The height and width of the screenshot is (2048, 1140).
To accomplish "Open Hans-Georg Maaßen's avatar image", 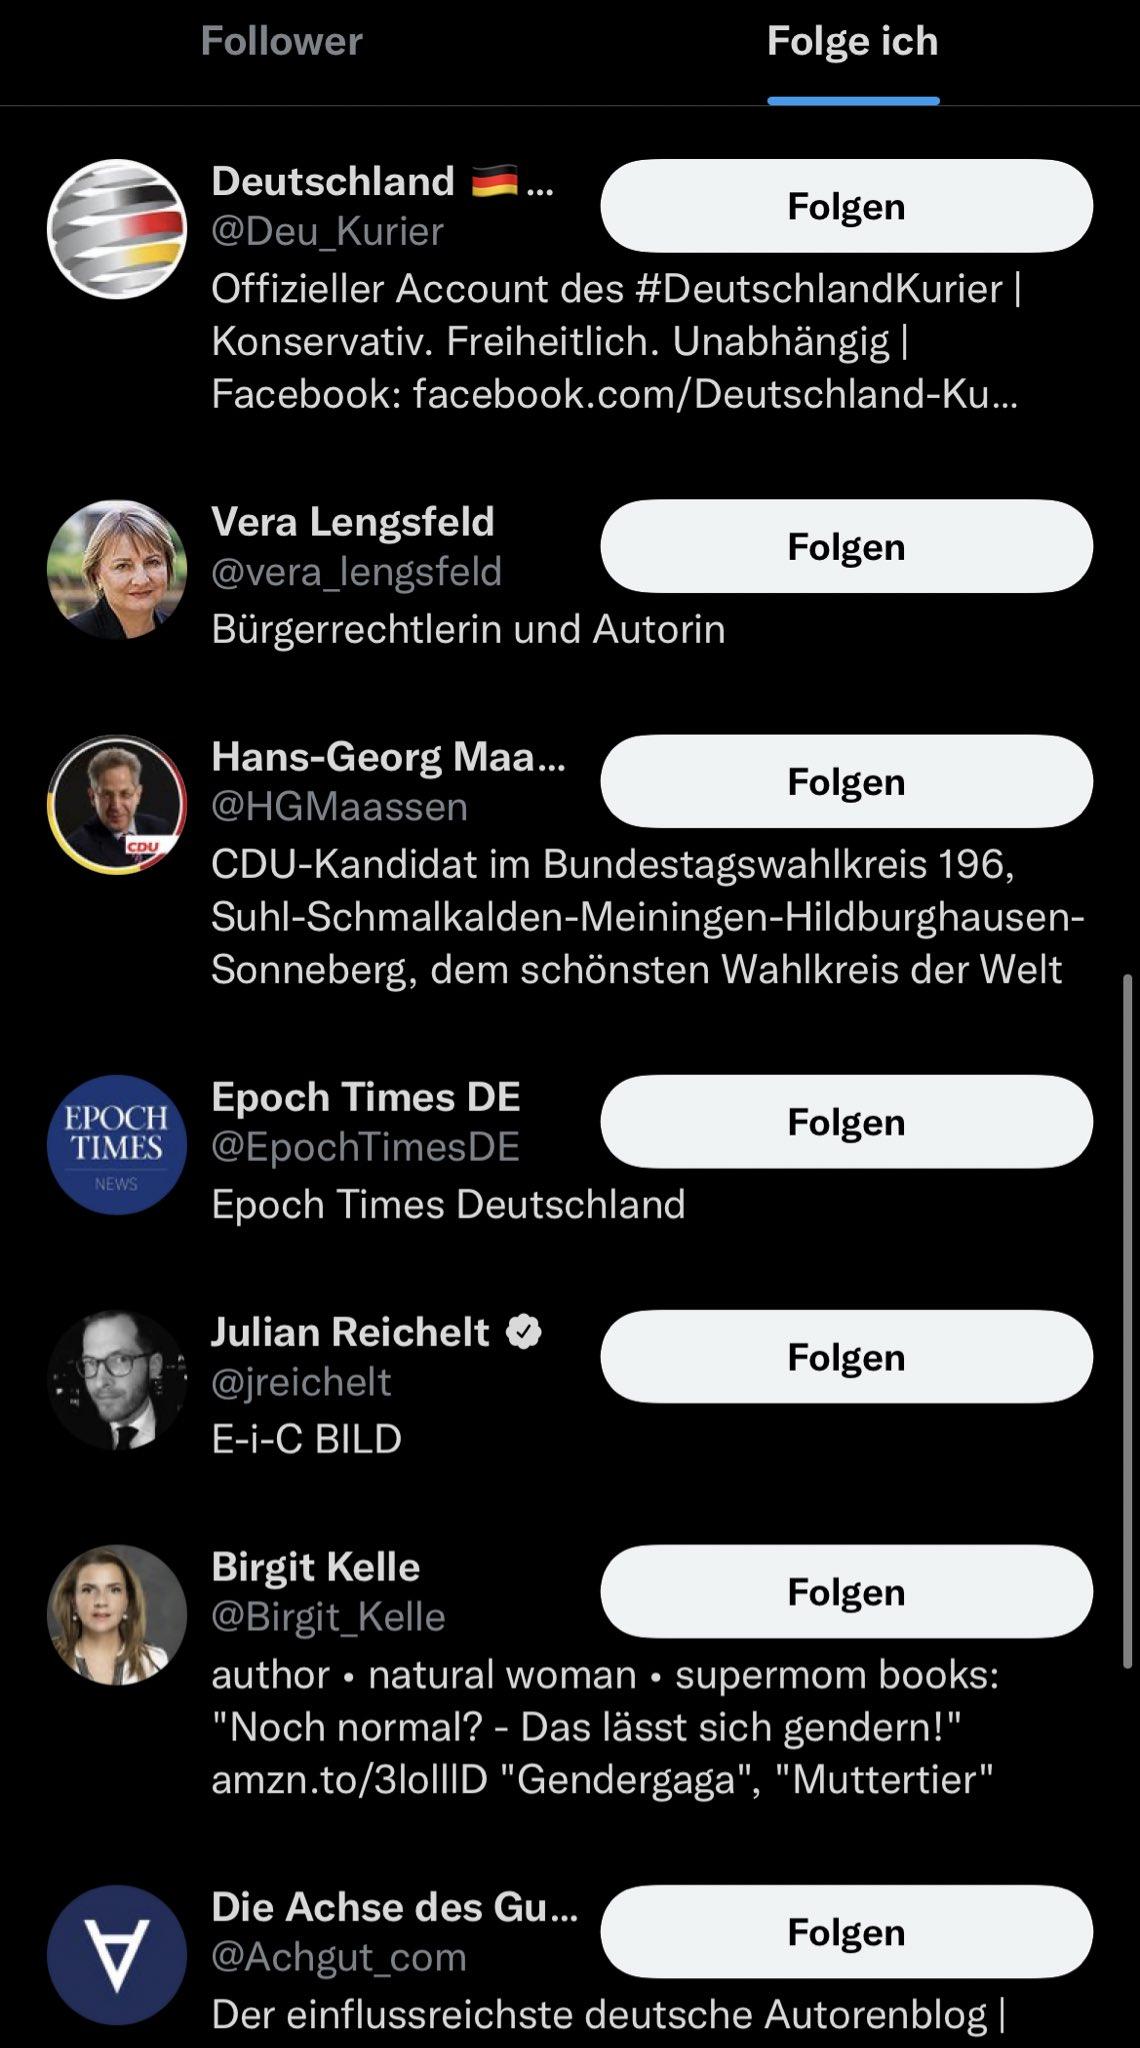I will coord(117,805).
